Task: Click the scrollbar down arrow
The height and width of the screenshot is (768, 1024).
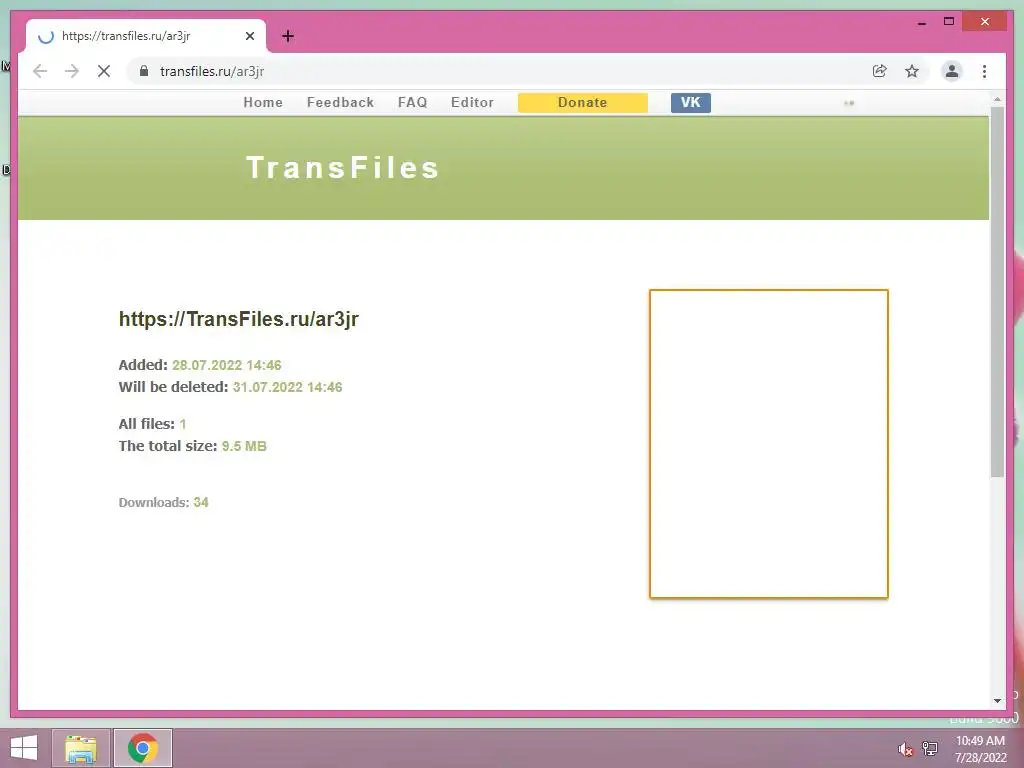Action: point(997,701)
